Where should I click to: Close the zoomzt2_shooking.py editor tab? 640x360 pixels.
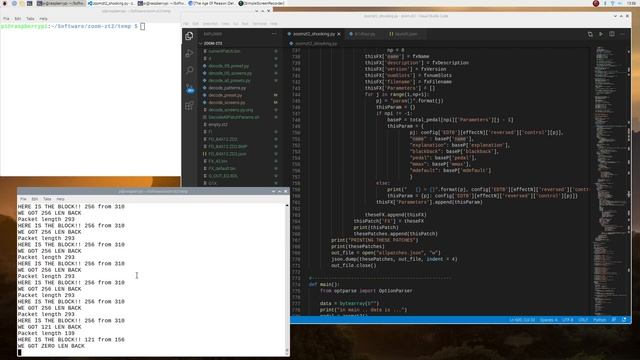(x=339, y=34)
